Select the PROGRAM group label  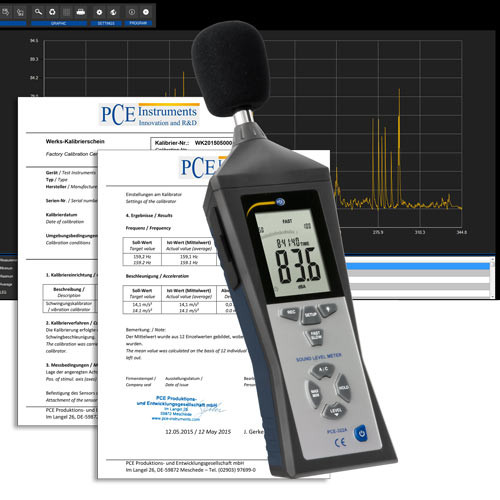(x=138, y=23)
